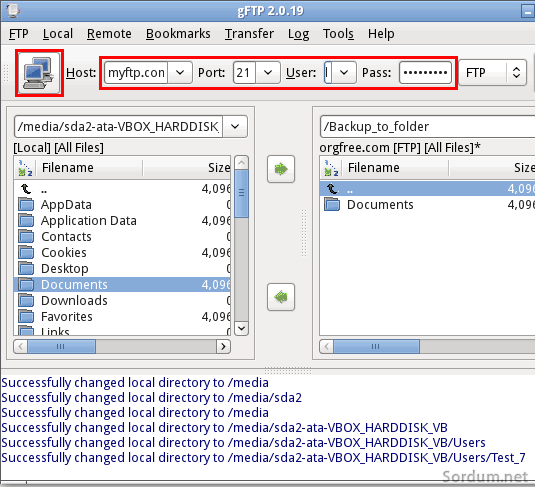Screen dimensions: 535x487
Task: Click log line ending in VBOX_HARDDISK_VB/Users
Action: [243, 443]
